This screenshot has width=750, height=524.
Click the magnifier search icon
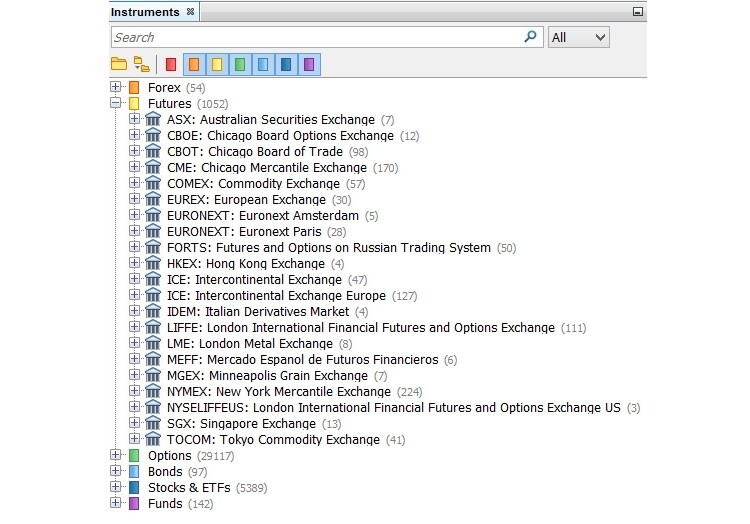530,37
